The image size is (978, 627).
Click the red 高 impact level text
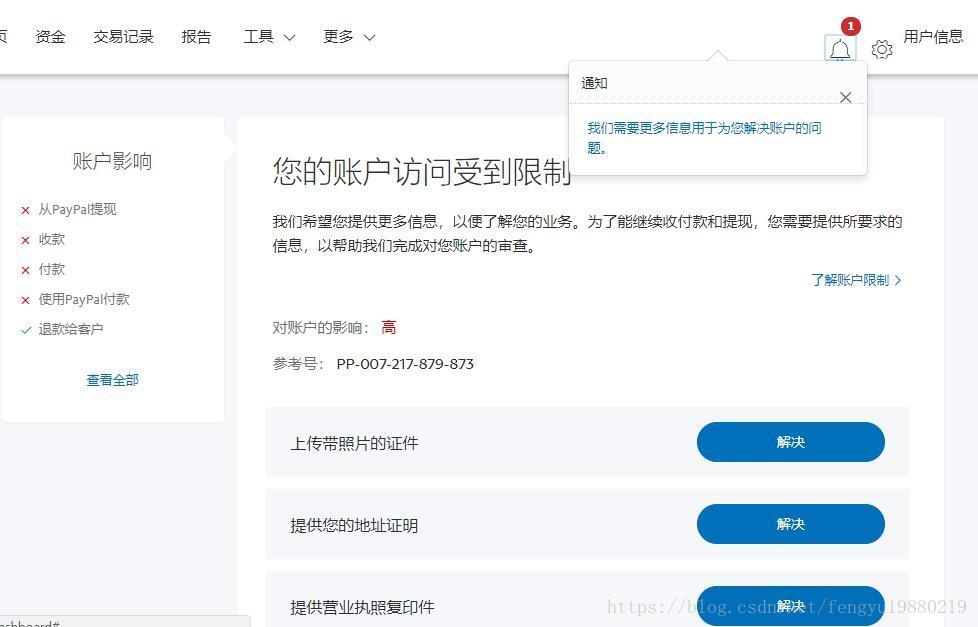(389, 328)
